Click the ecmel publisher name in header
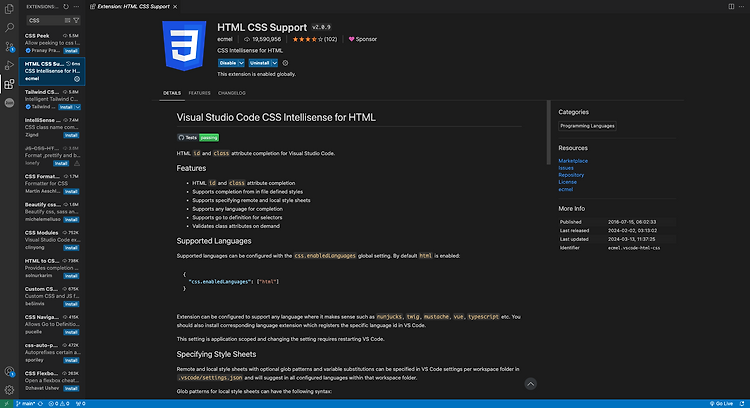This screenshot has width=750, height=408. pyautogui.click(x=225, y=39)
